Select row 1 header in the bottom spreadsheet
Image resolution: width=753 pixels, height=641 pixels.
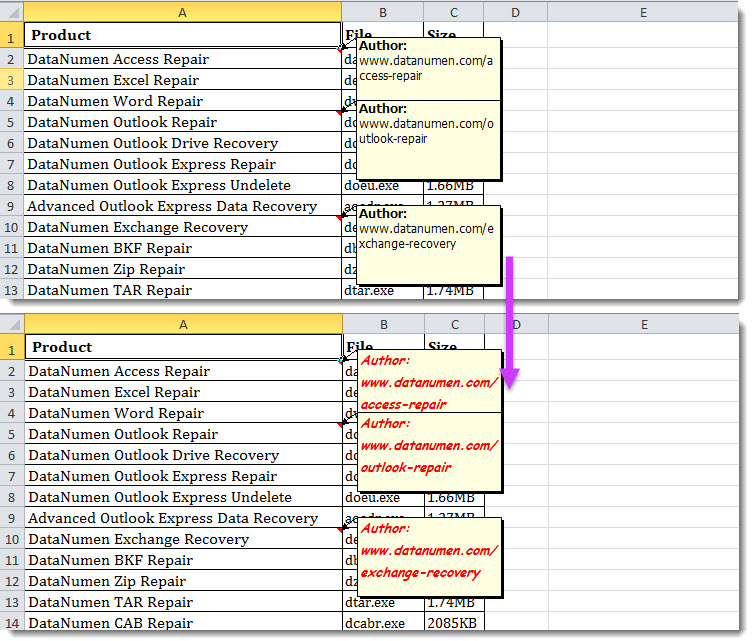[x=12, y=348]
